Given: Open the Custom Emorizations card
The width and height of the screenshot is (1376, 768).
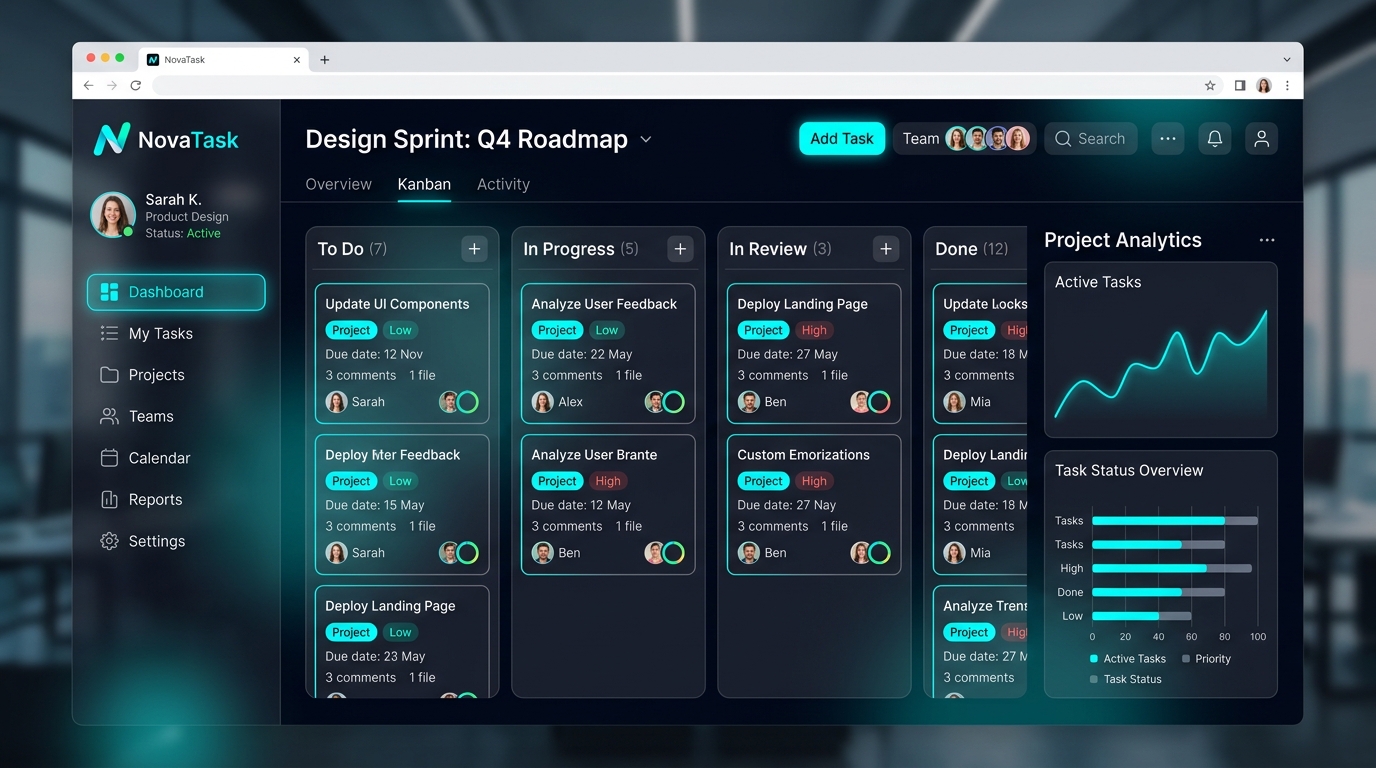Looking at the screenshot, I should click(x=814, y=504).
